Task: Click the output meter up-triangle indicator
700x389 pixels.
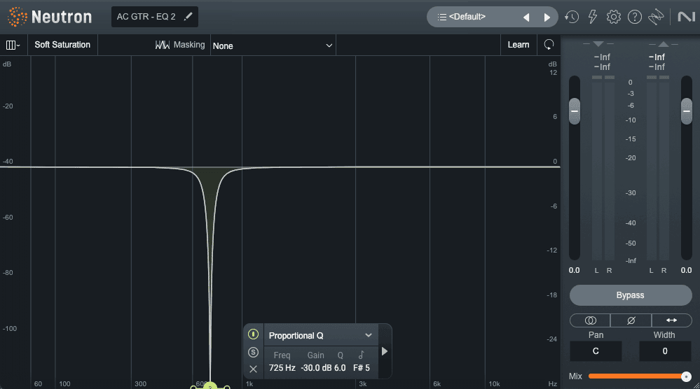Action: [x=663, y=44]
